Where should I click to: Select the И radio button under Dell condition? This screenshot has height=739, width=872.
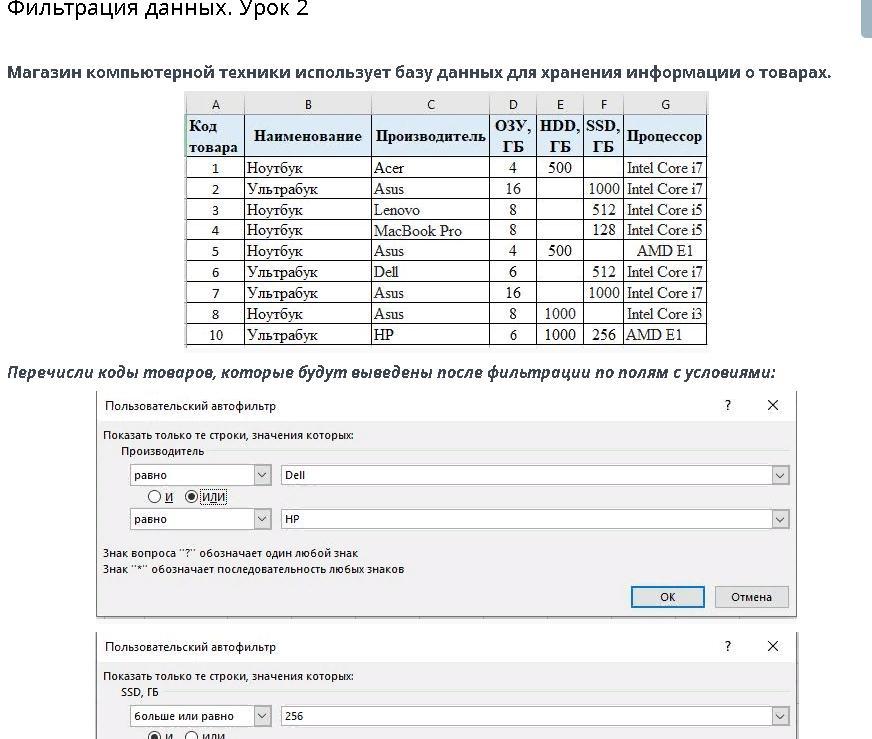pos(154,497)
